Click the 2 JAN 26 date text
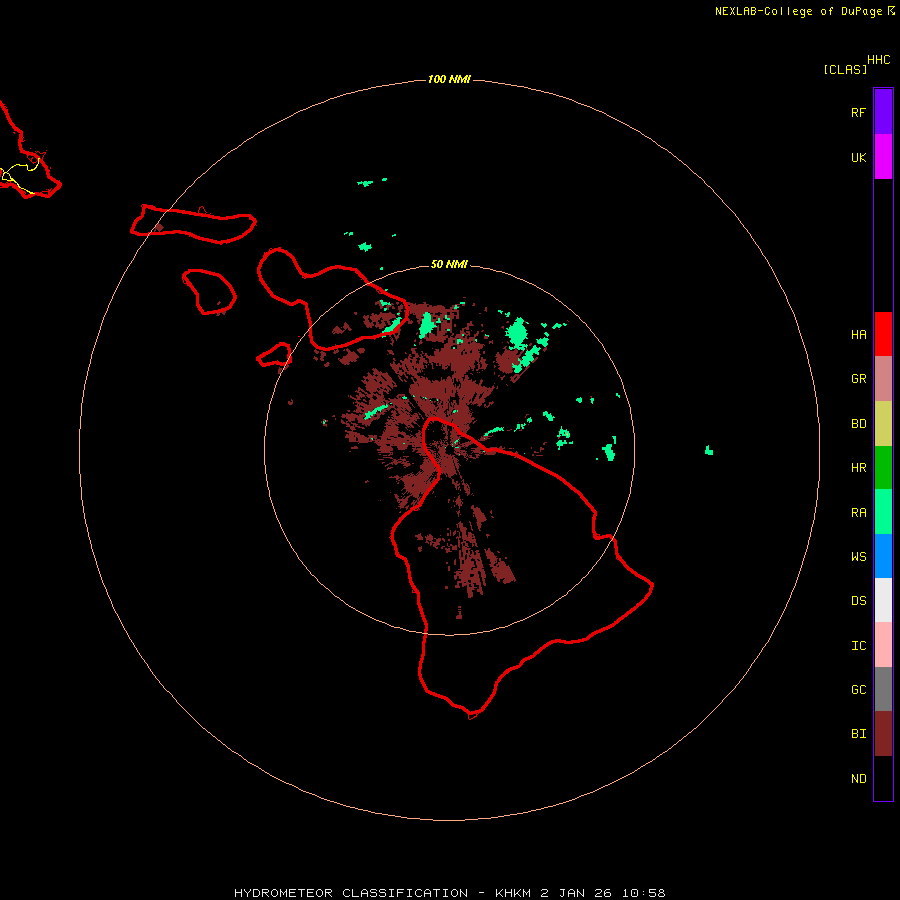 [x=578, y=893]
